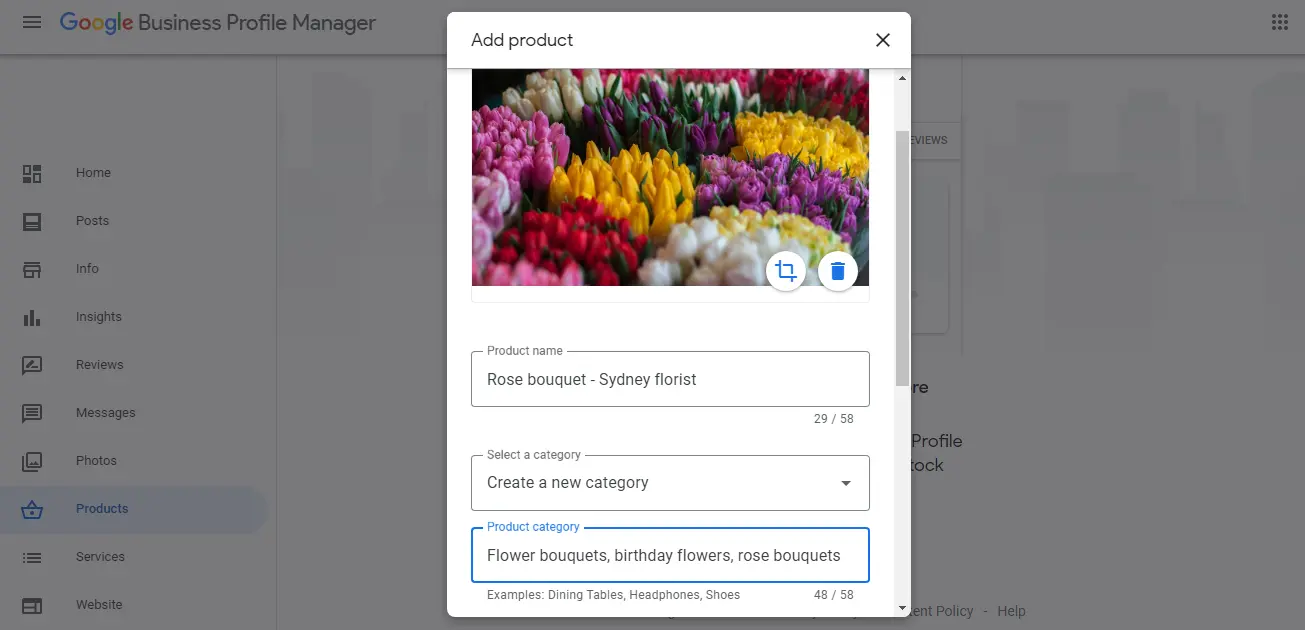
Task: Click the Photos icon in the sidebar
Action: click(32, 461)
